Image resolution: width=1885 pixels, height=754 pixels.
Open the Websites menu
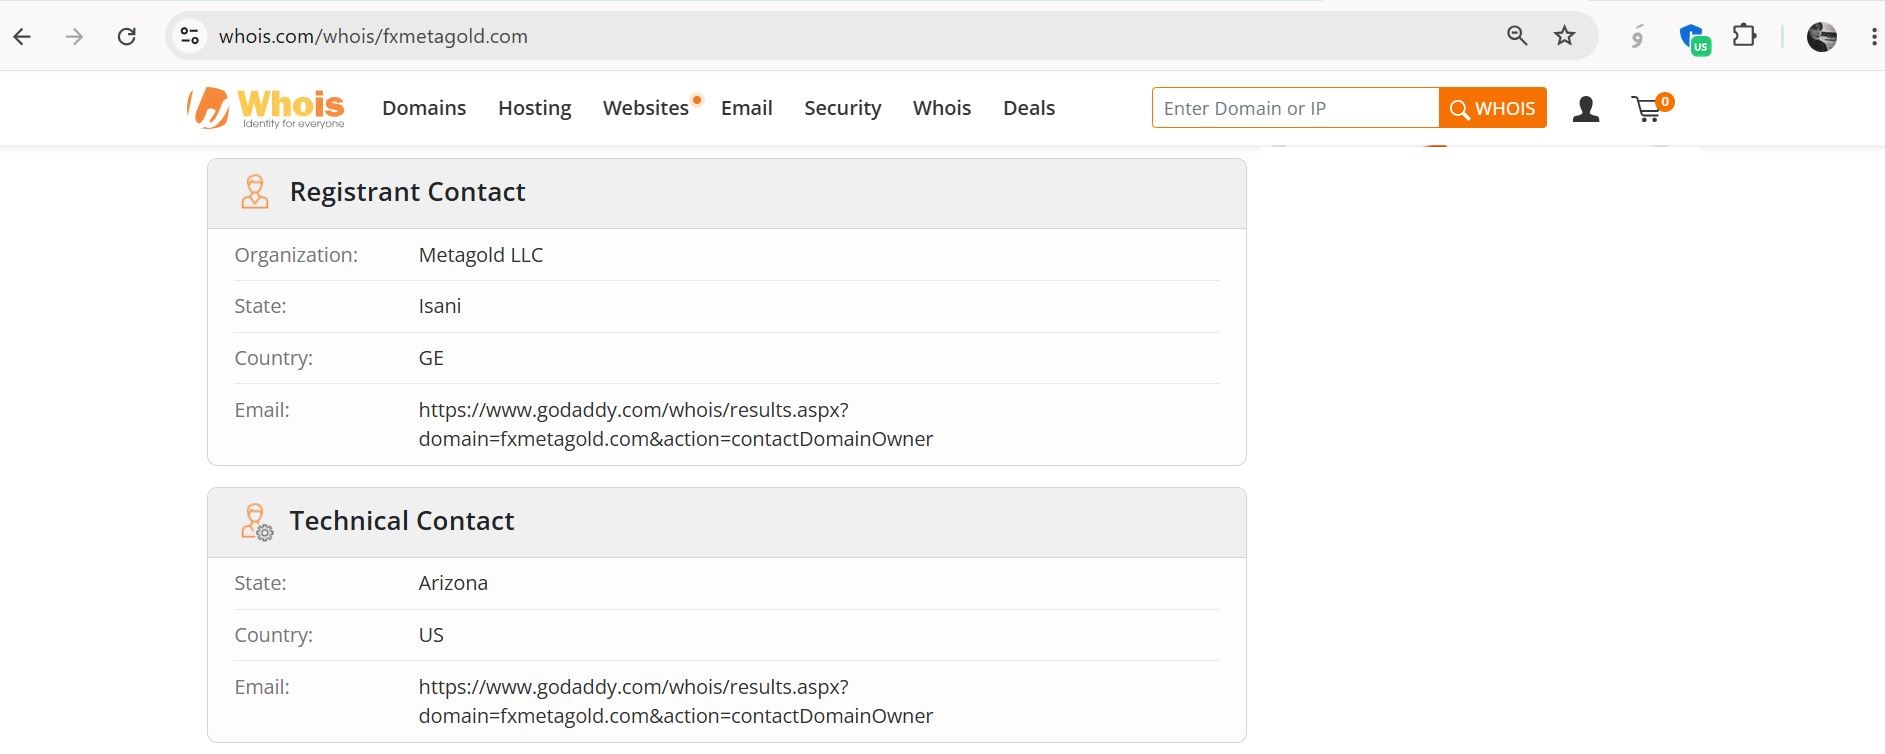646,108
